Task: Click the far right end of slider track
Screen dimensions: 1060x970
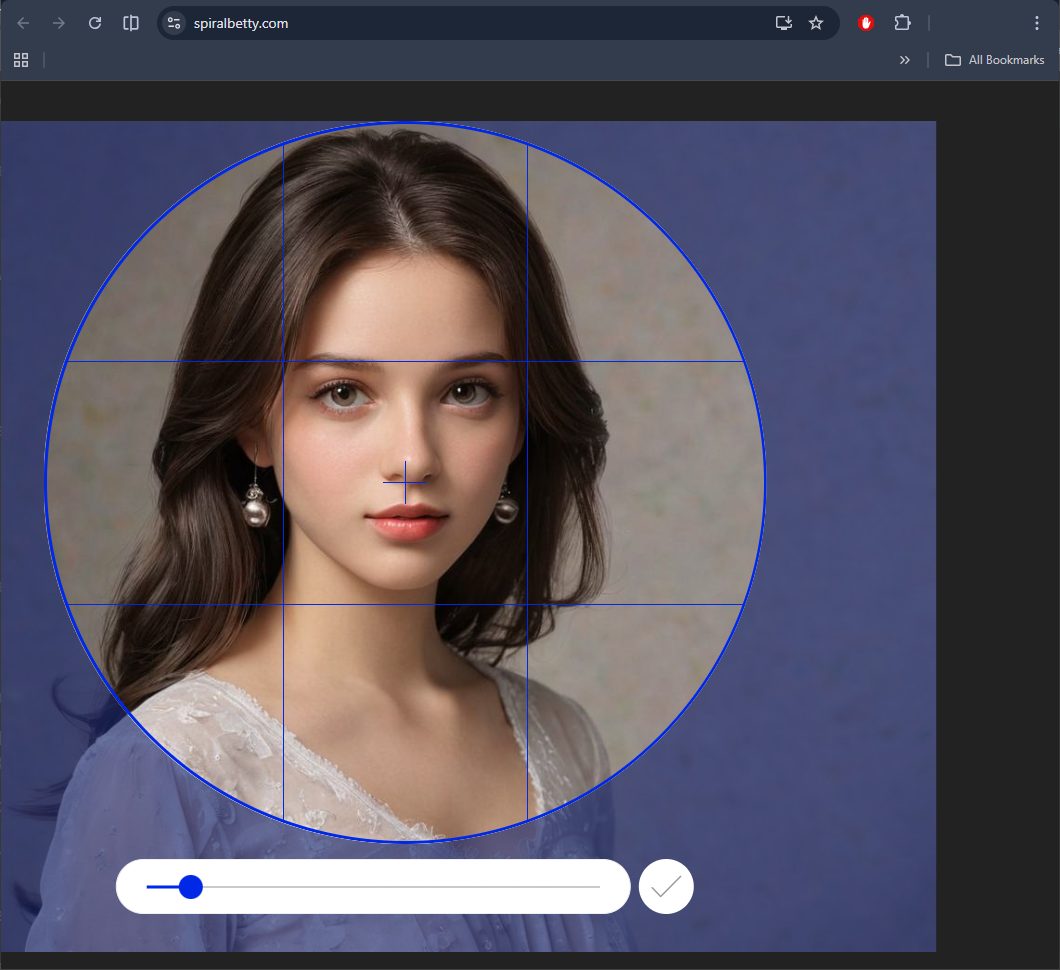Action: click(x=597, y=887)
